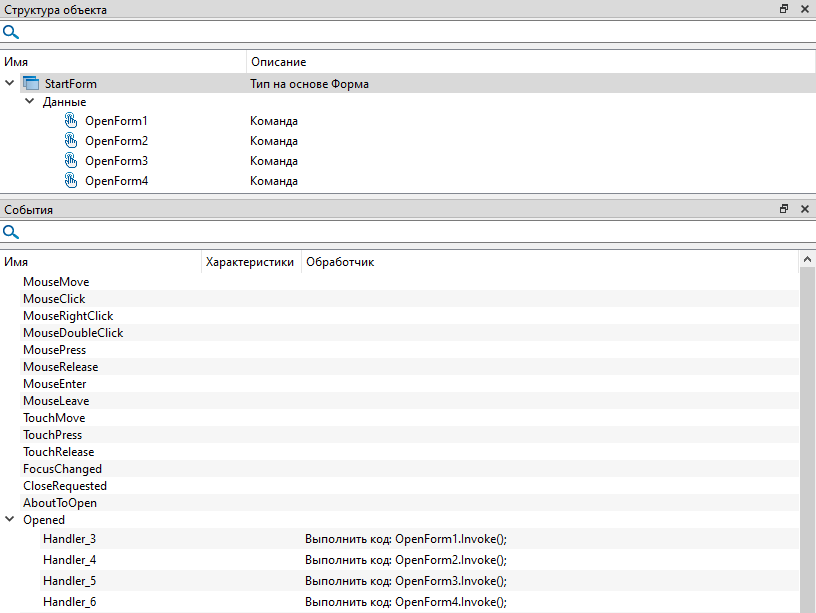
Task: Click the Характеристики column header
Action: (x=249, y=262)
